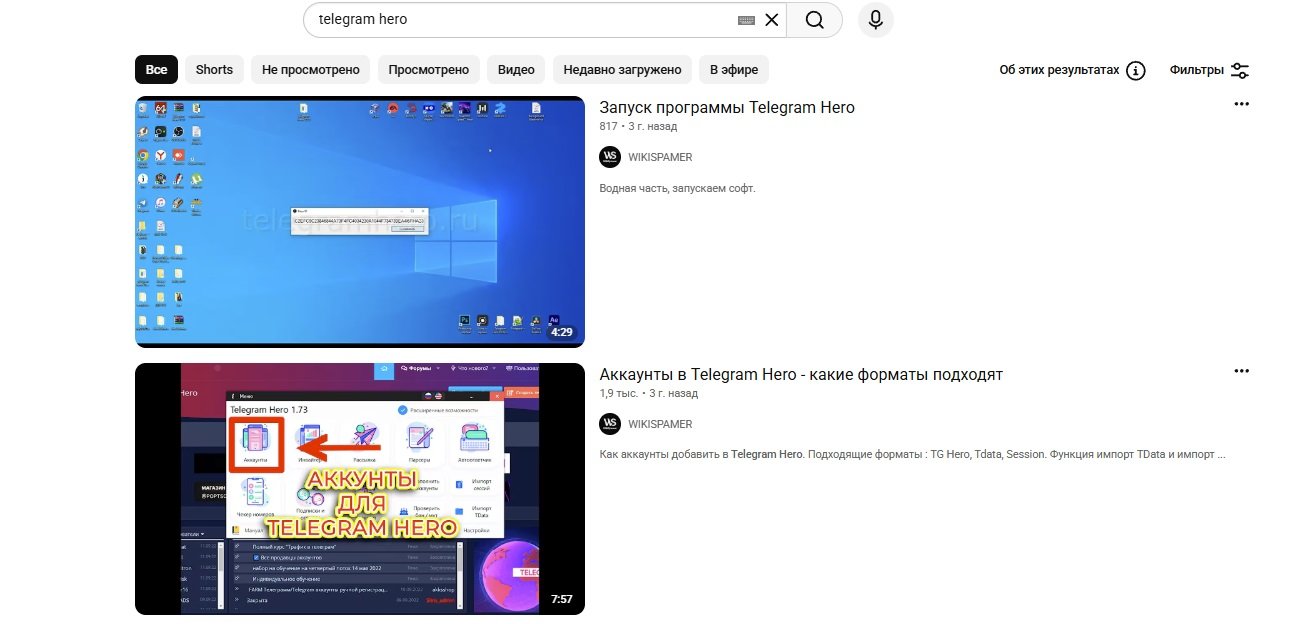Open WIKISPAMER channel name under second video
The height and width of the screenshot is (624, 1304).
point(660,424)
